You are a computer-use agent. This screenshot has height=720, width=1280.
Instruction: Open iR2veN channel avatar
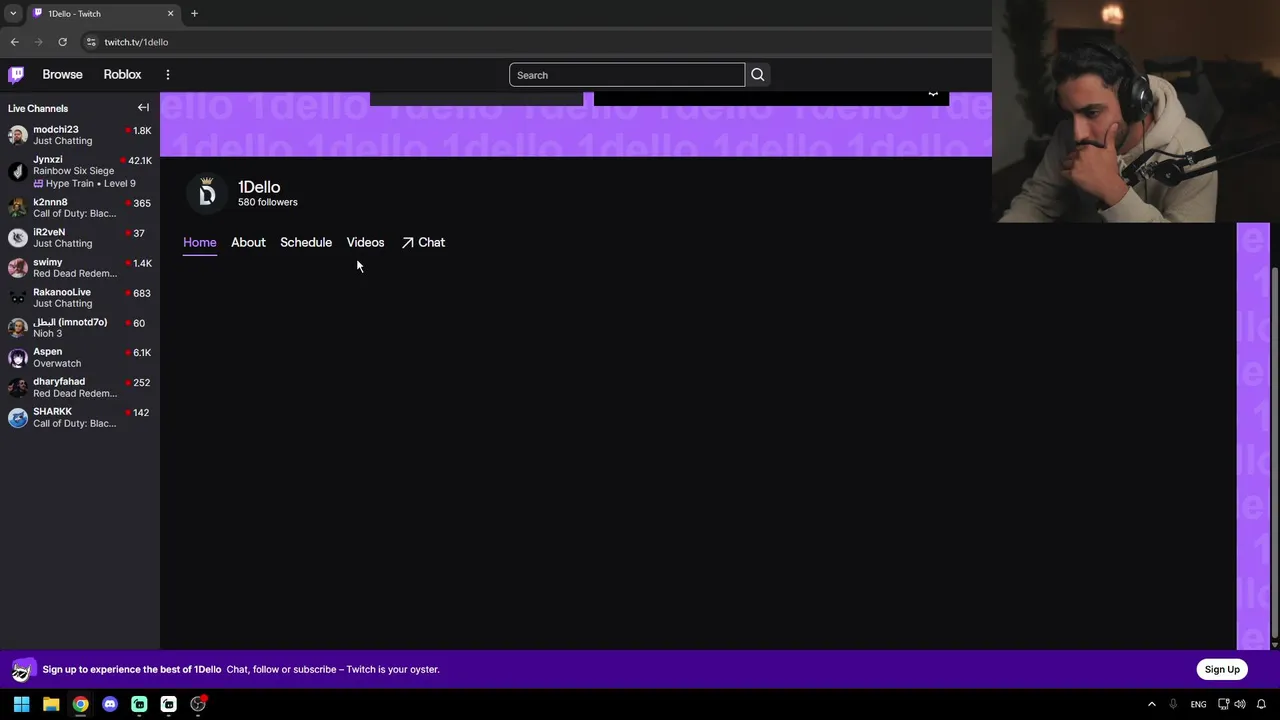[x=18, y=237]
